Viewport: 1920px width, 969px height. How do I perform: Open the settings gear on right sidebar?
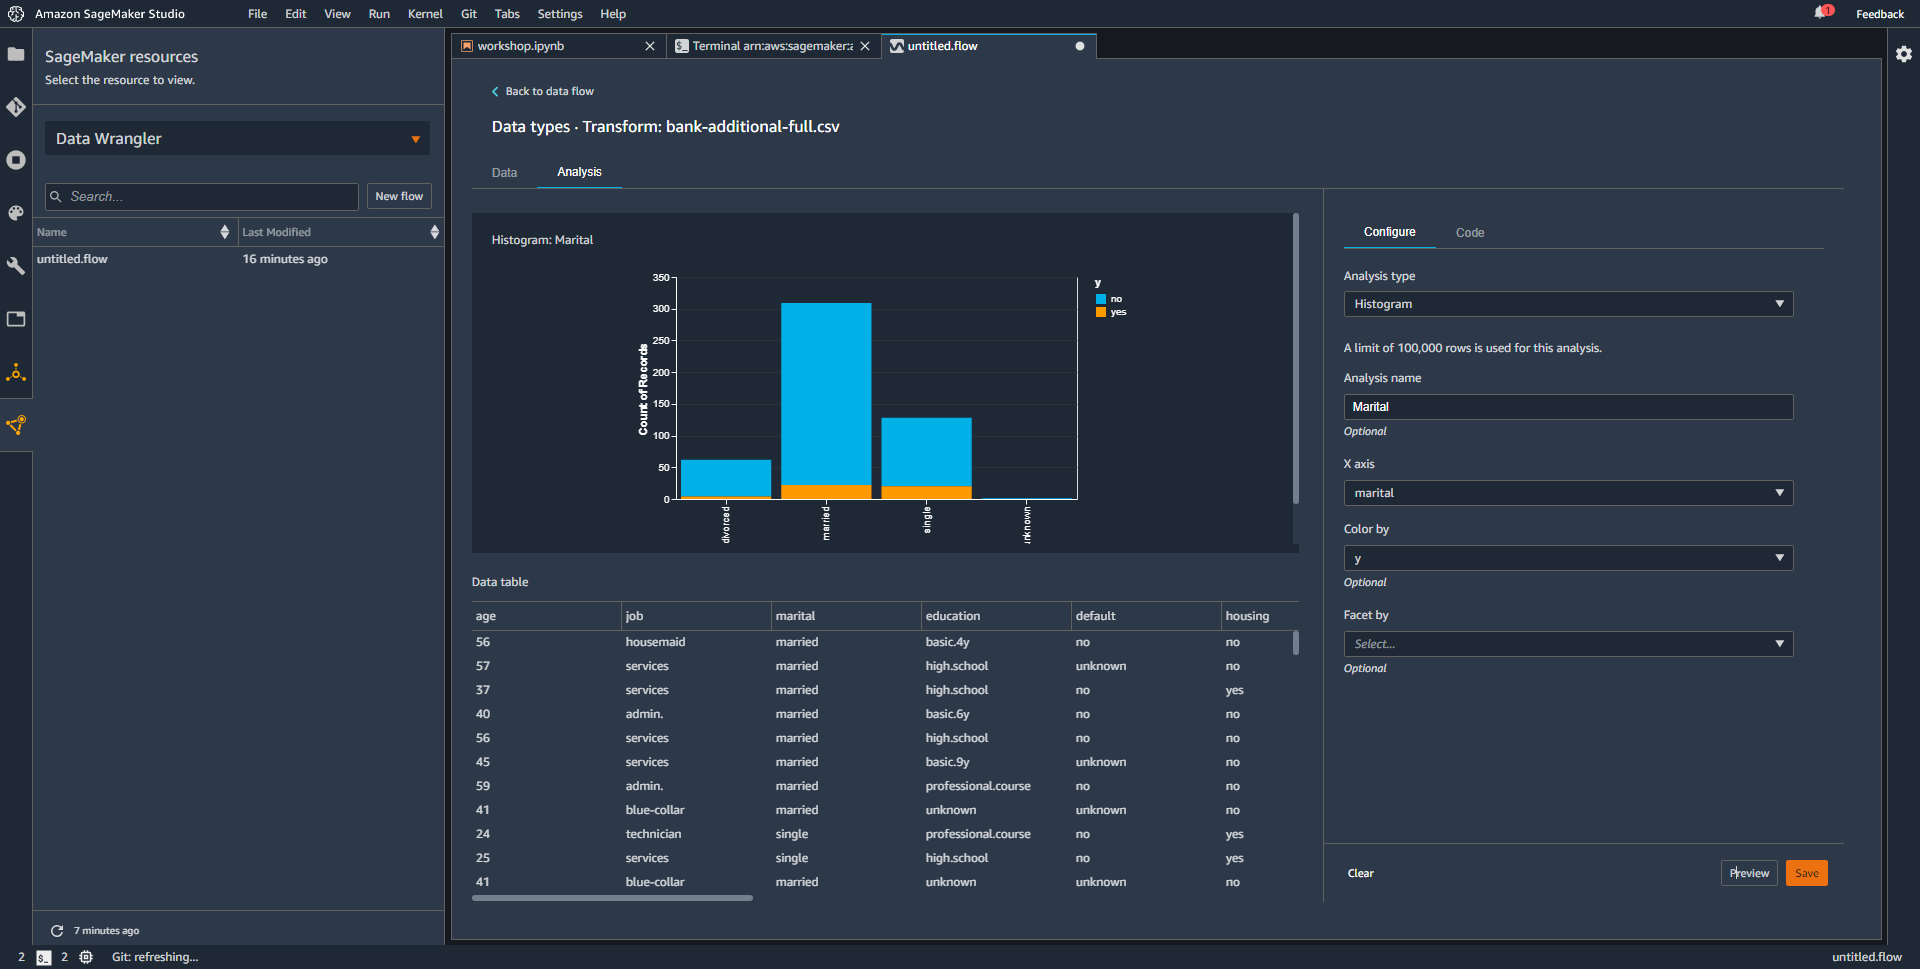(x=1904, y=54)
